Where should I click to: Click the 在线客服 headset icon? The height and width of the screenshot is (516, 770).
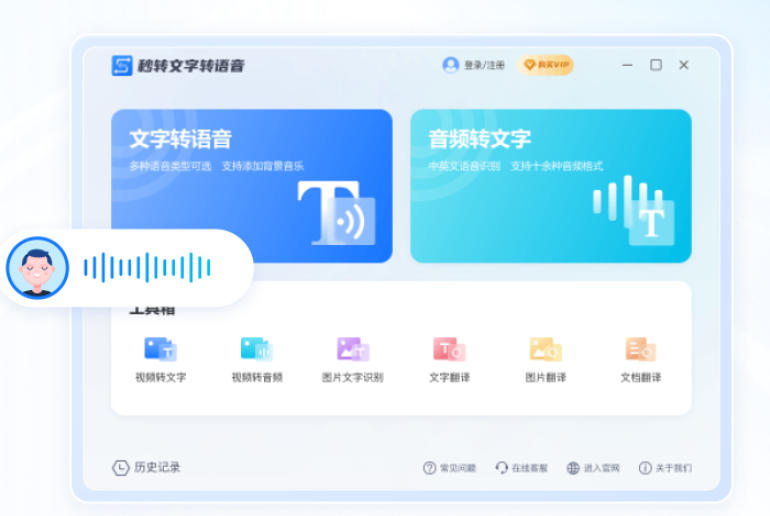coord(501,468)
